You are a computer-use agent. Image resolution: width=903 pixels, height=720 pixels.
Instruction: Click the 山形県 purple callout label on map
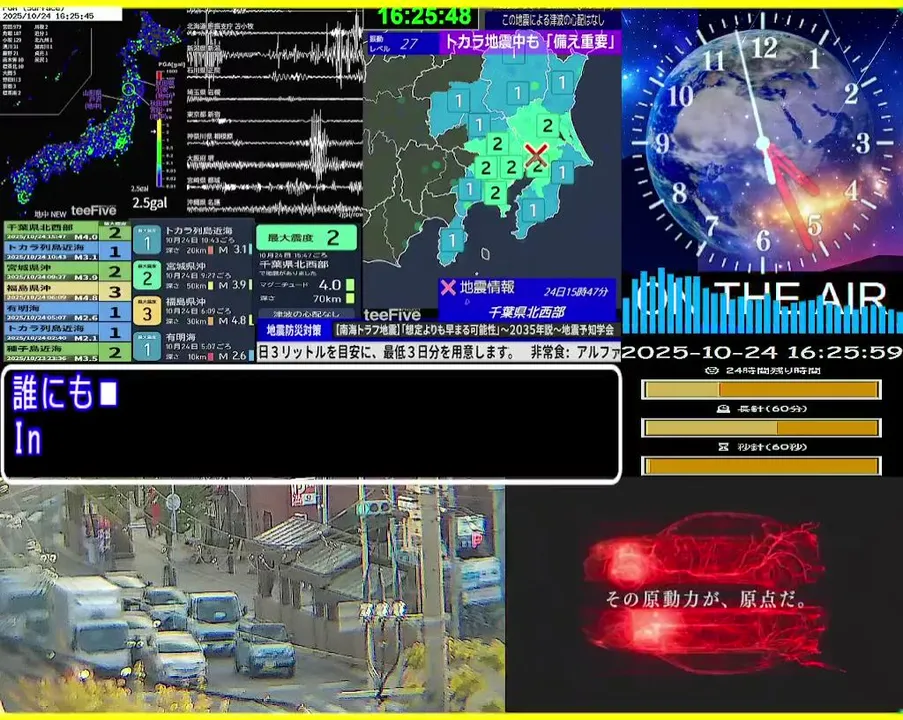[x=93, y=99]
